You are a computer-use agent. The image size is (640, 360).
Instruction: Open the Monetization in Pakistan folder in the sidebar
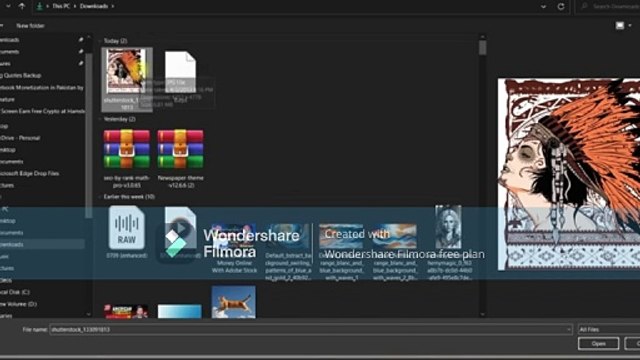pyautogui.click(x=42, y=87)
